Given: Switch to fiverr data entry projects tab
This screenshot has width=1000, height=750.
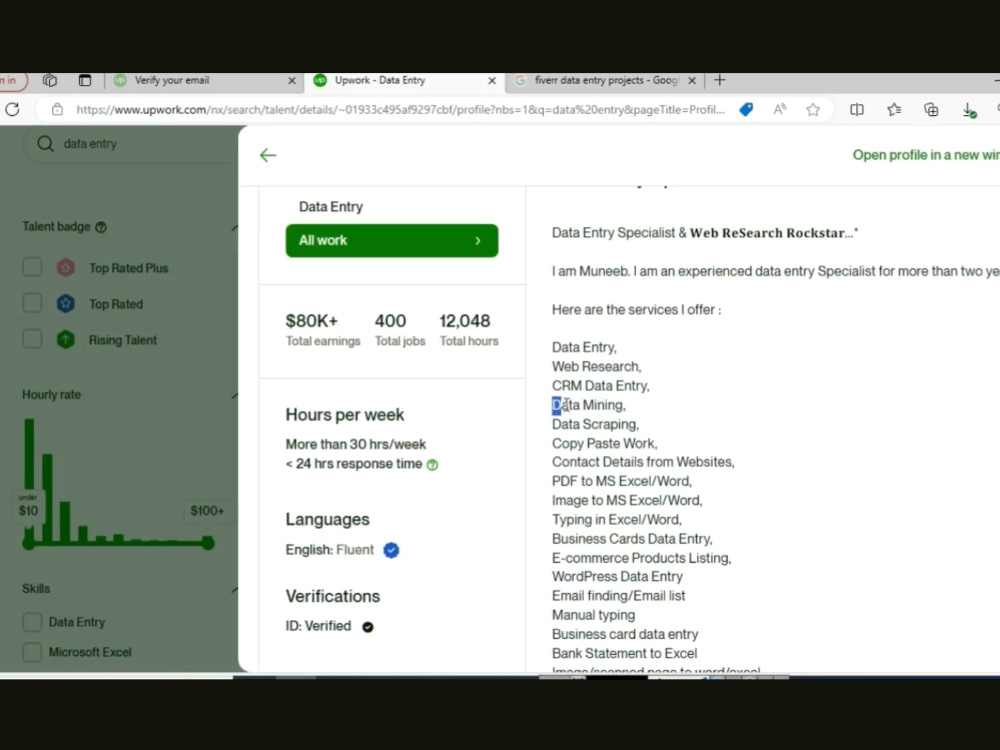Looking at the screenshot, I should click(x=605, y=80).
